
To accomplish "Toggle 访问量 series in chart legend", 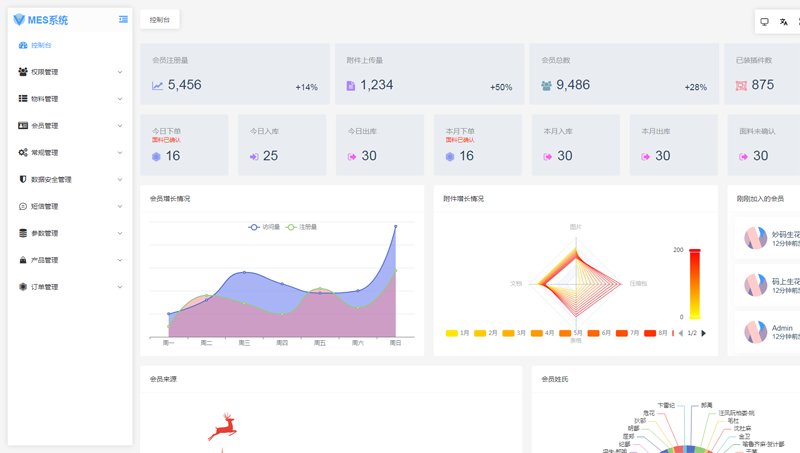I will pos(264,227).
